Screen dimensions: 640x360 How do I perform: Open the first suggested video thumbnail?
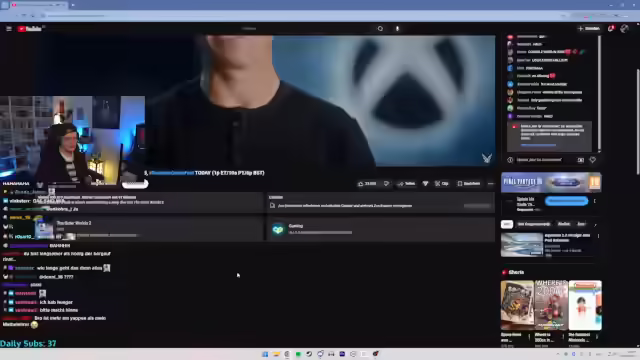click(x=522, y=244)
